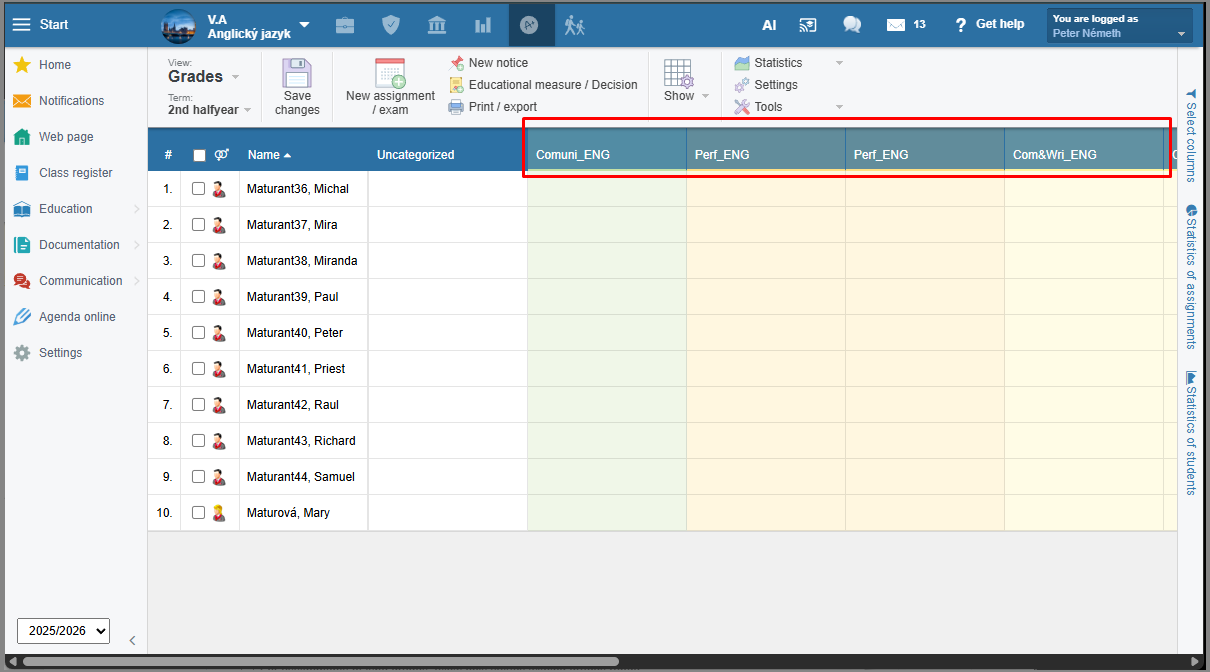Open the logged-in user Peter Németh dropdown
Image resolution: width=1210 pixels, height=672 pixels.
(1119, 26)
